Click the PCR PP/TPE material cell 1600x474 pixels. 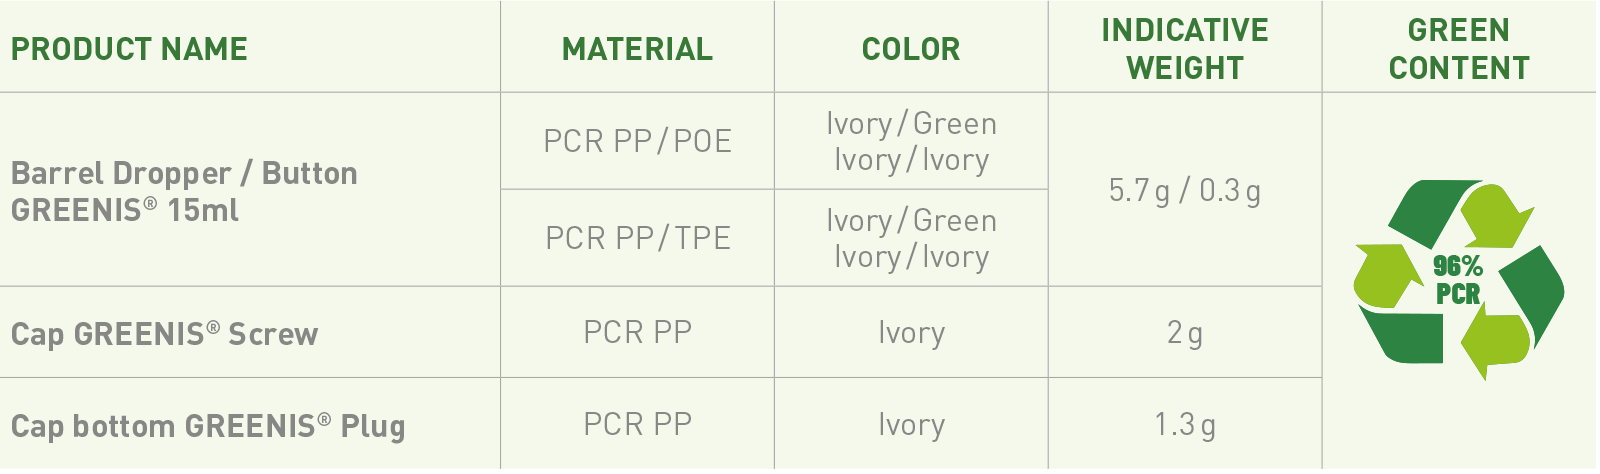(x=638, y=238)
